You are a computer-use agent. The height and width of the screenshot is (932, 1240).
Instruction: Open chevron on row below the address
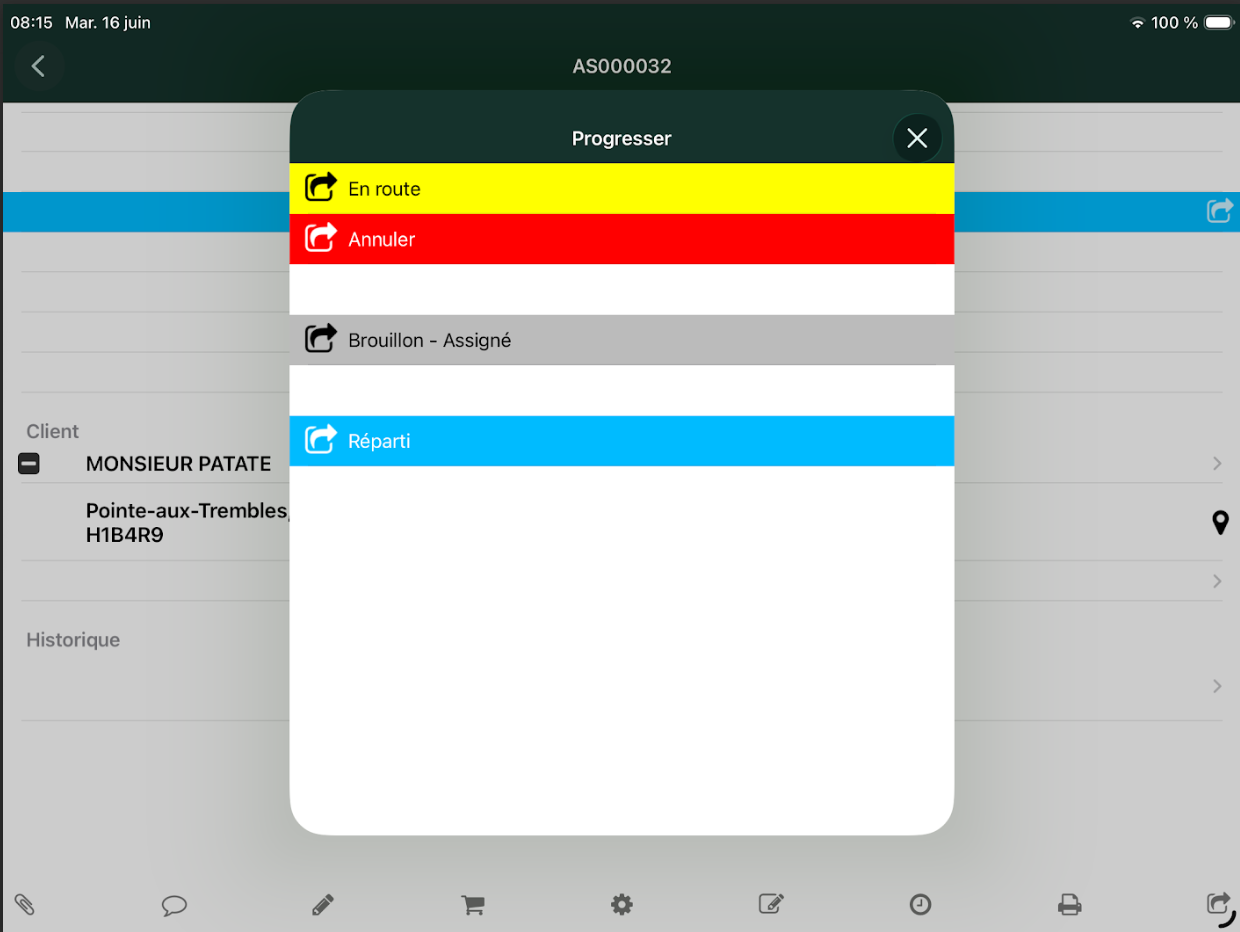[x=1217, y=581]
